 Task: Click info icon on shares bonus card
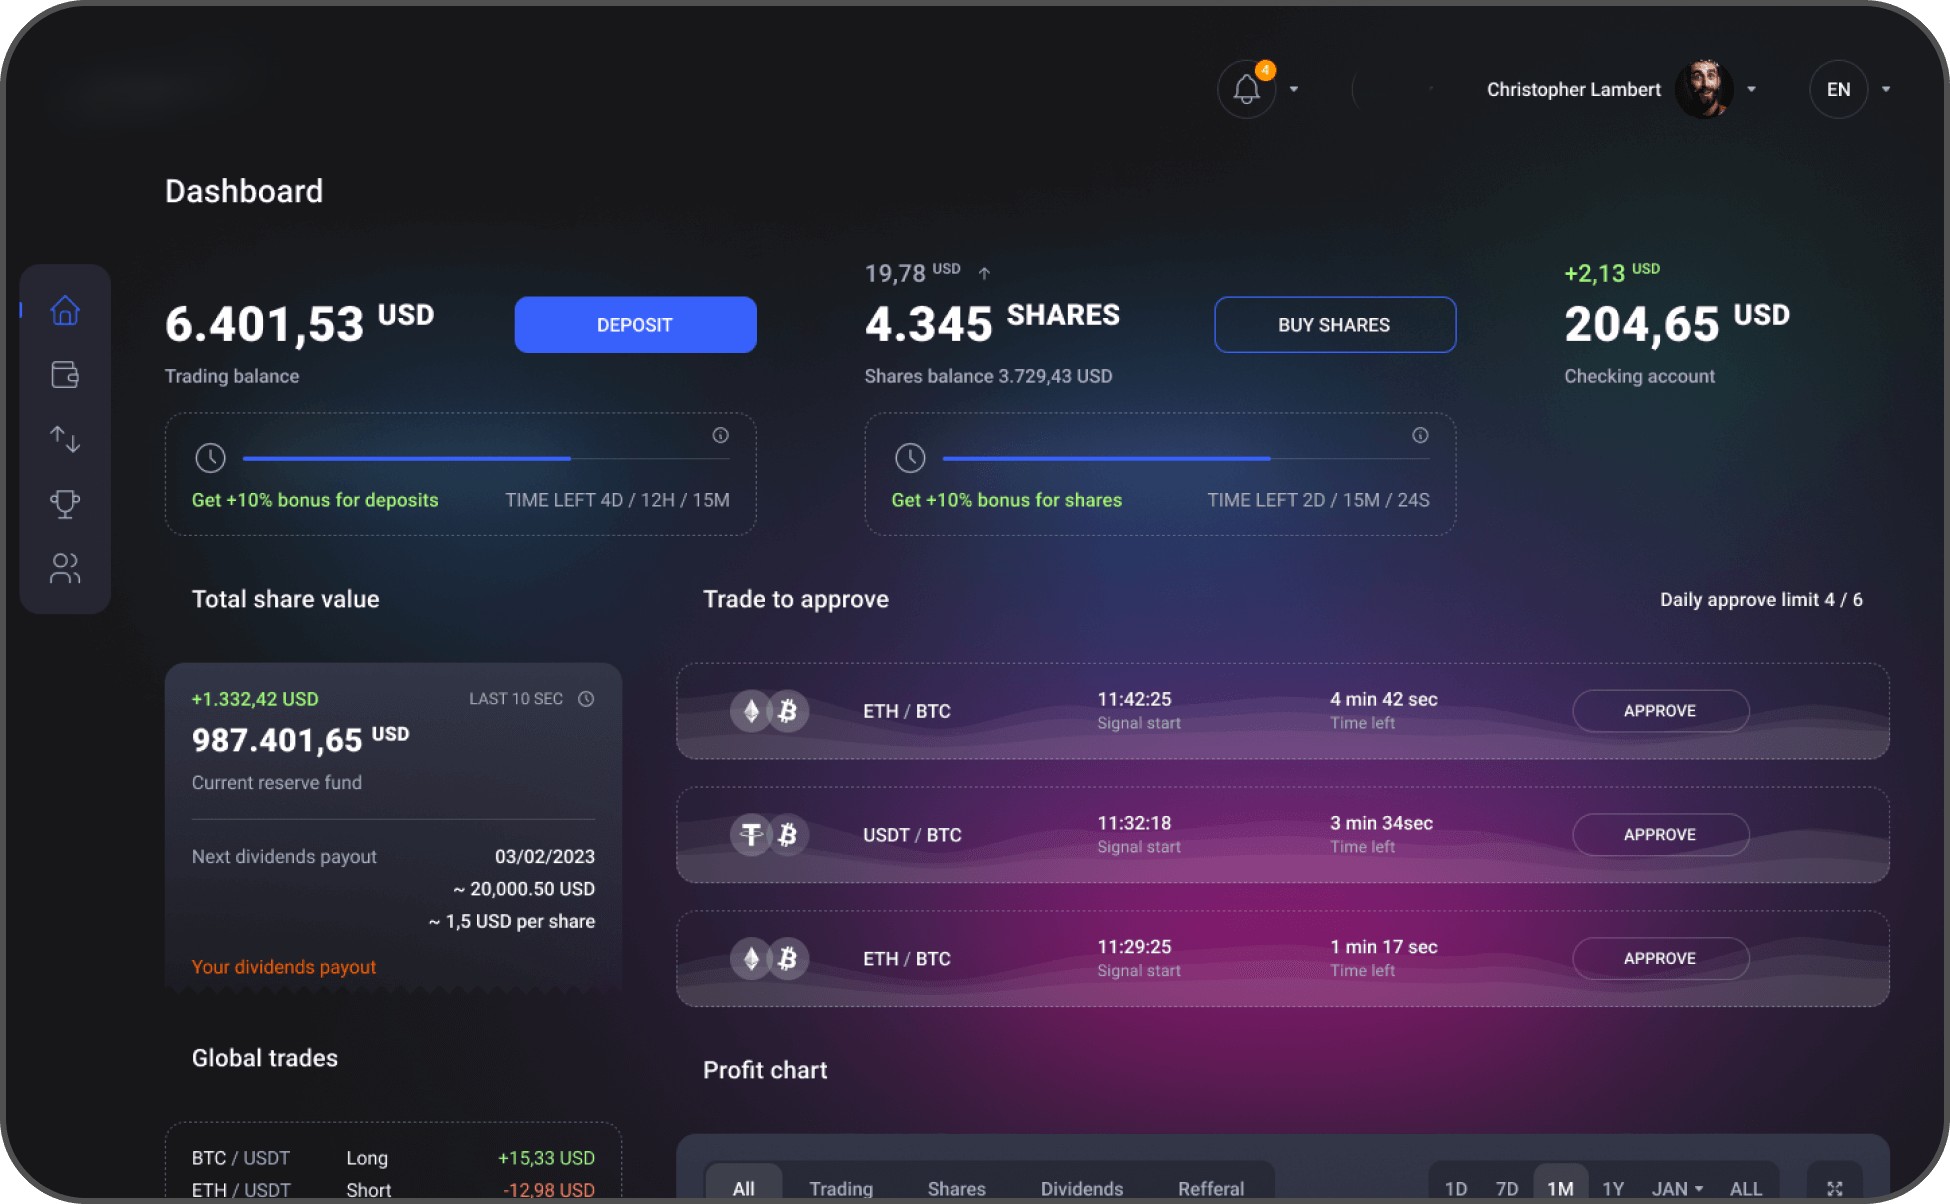1420,435
